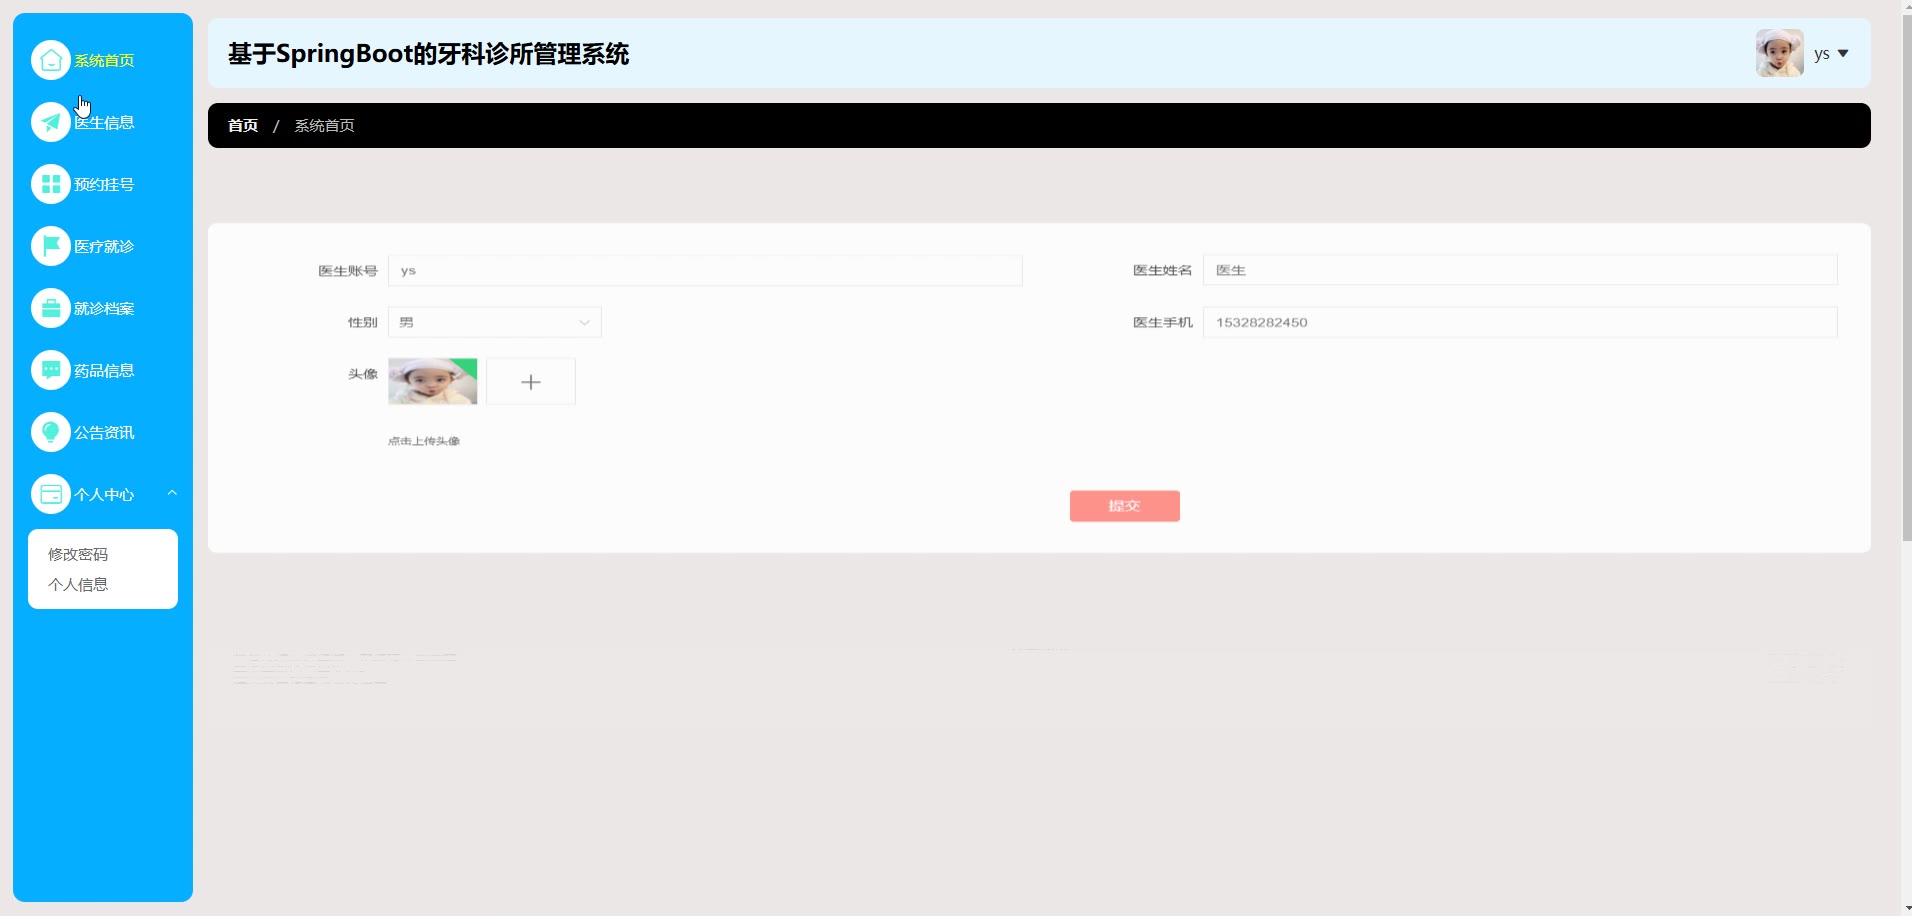Image resolution: width=1912 pixels, height=916 pixels.
Task: Click the briefcase icon for 就诊档案
Action: (50, 308)
